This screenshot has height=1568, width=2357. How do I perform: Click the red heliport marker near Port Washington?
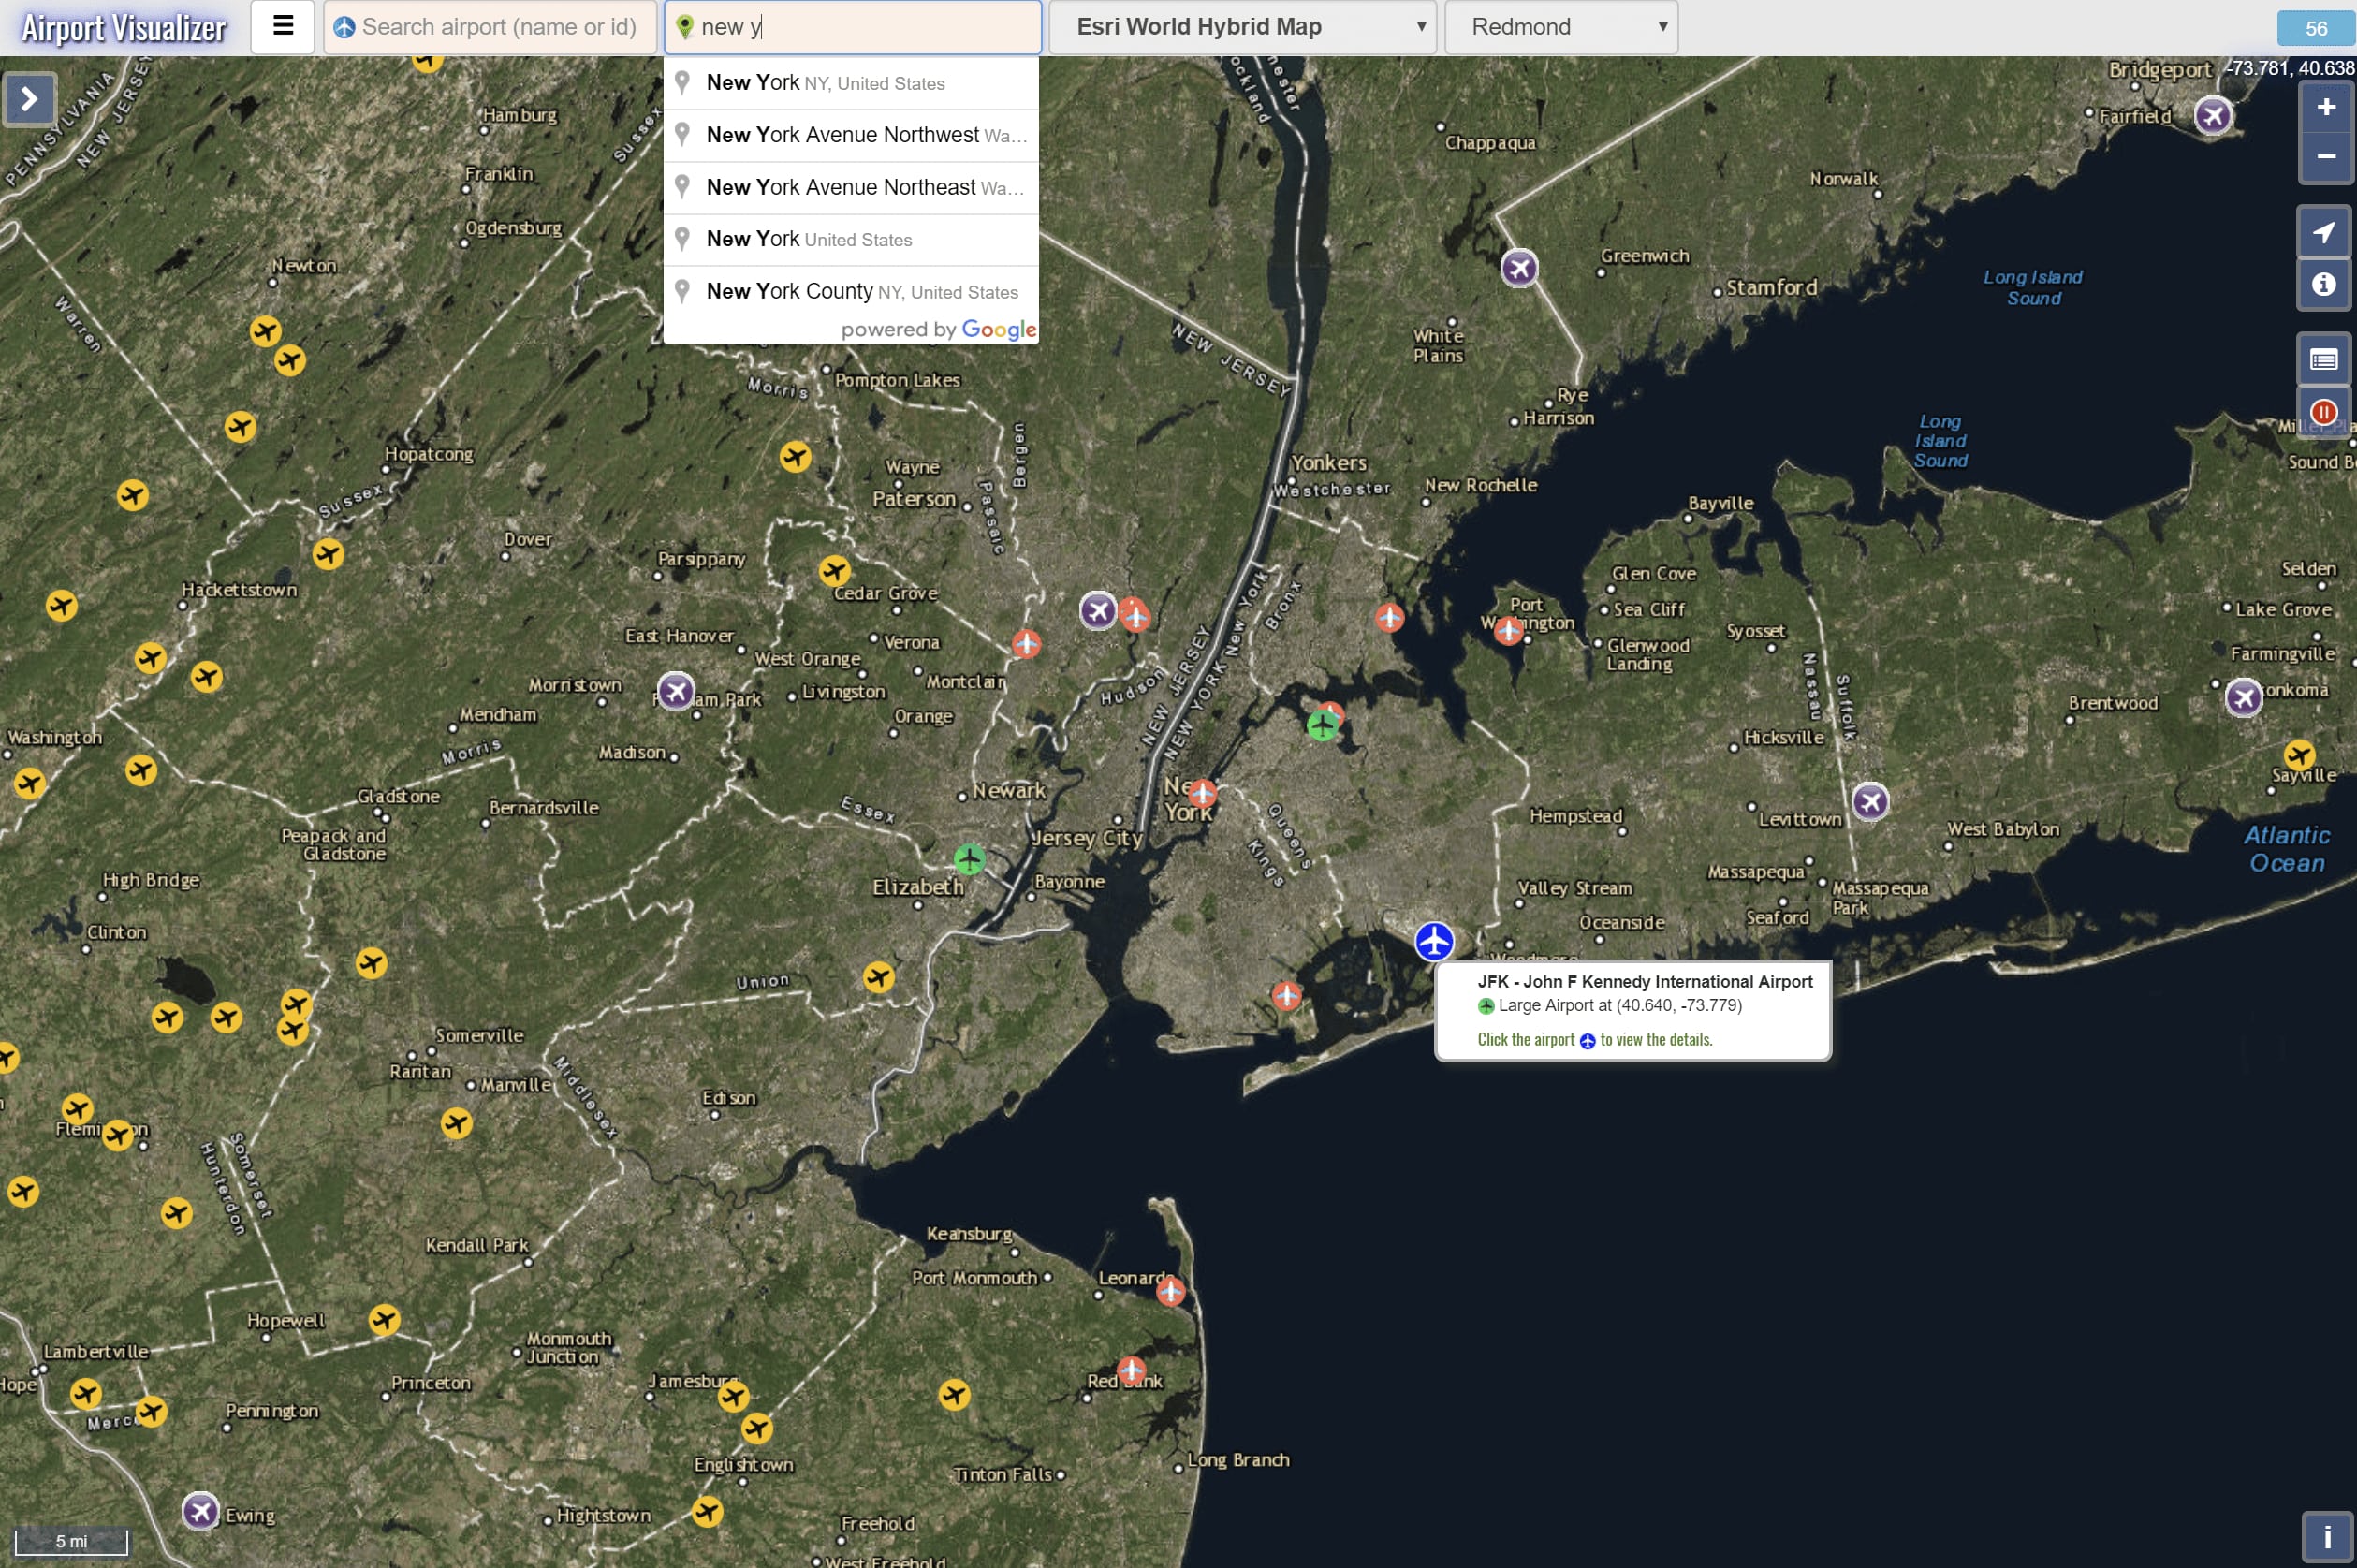click(x=1508, y=630)
